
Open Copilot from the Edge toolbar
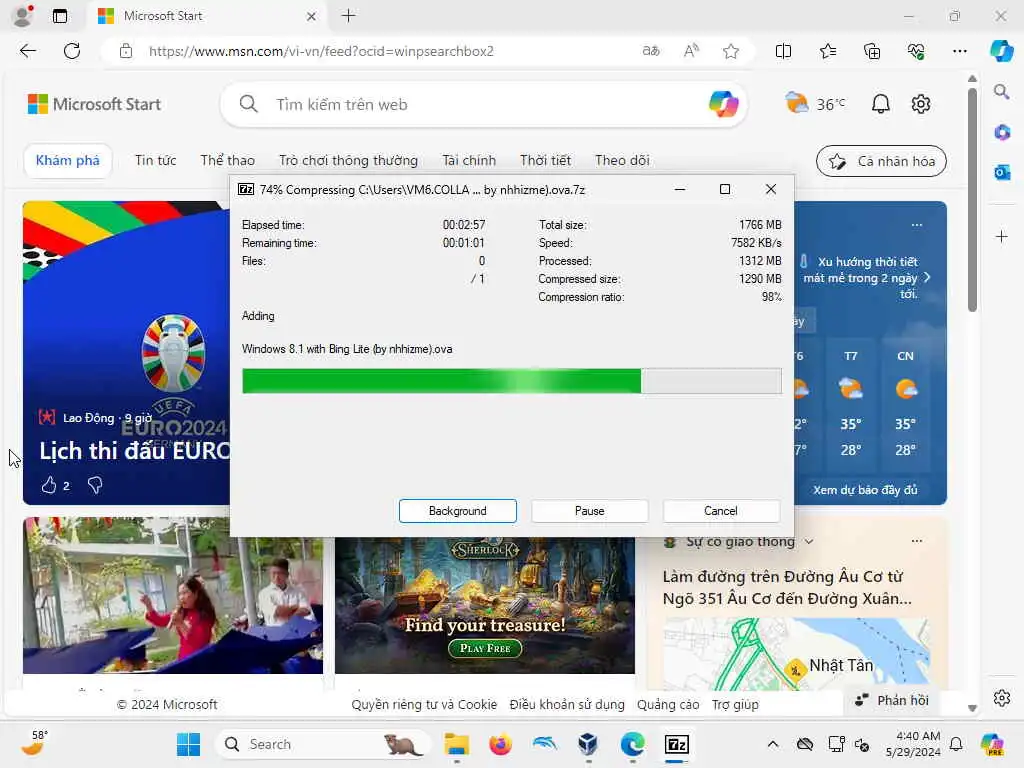pyautogui.click(x=1001, y=51)
